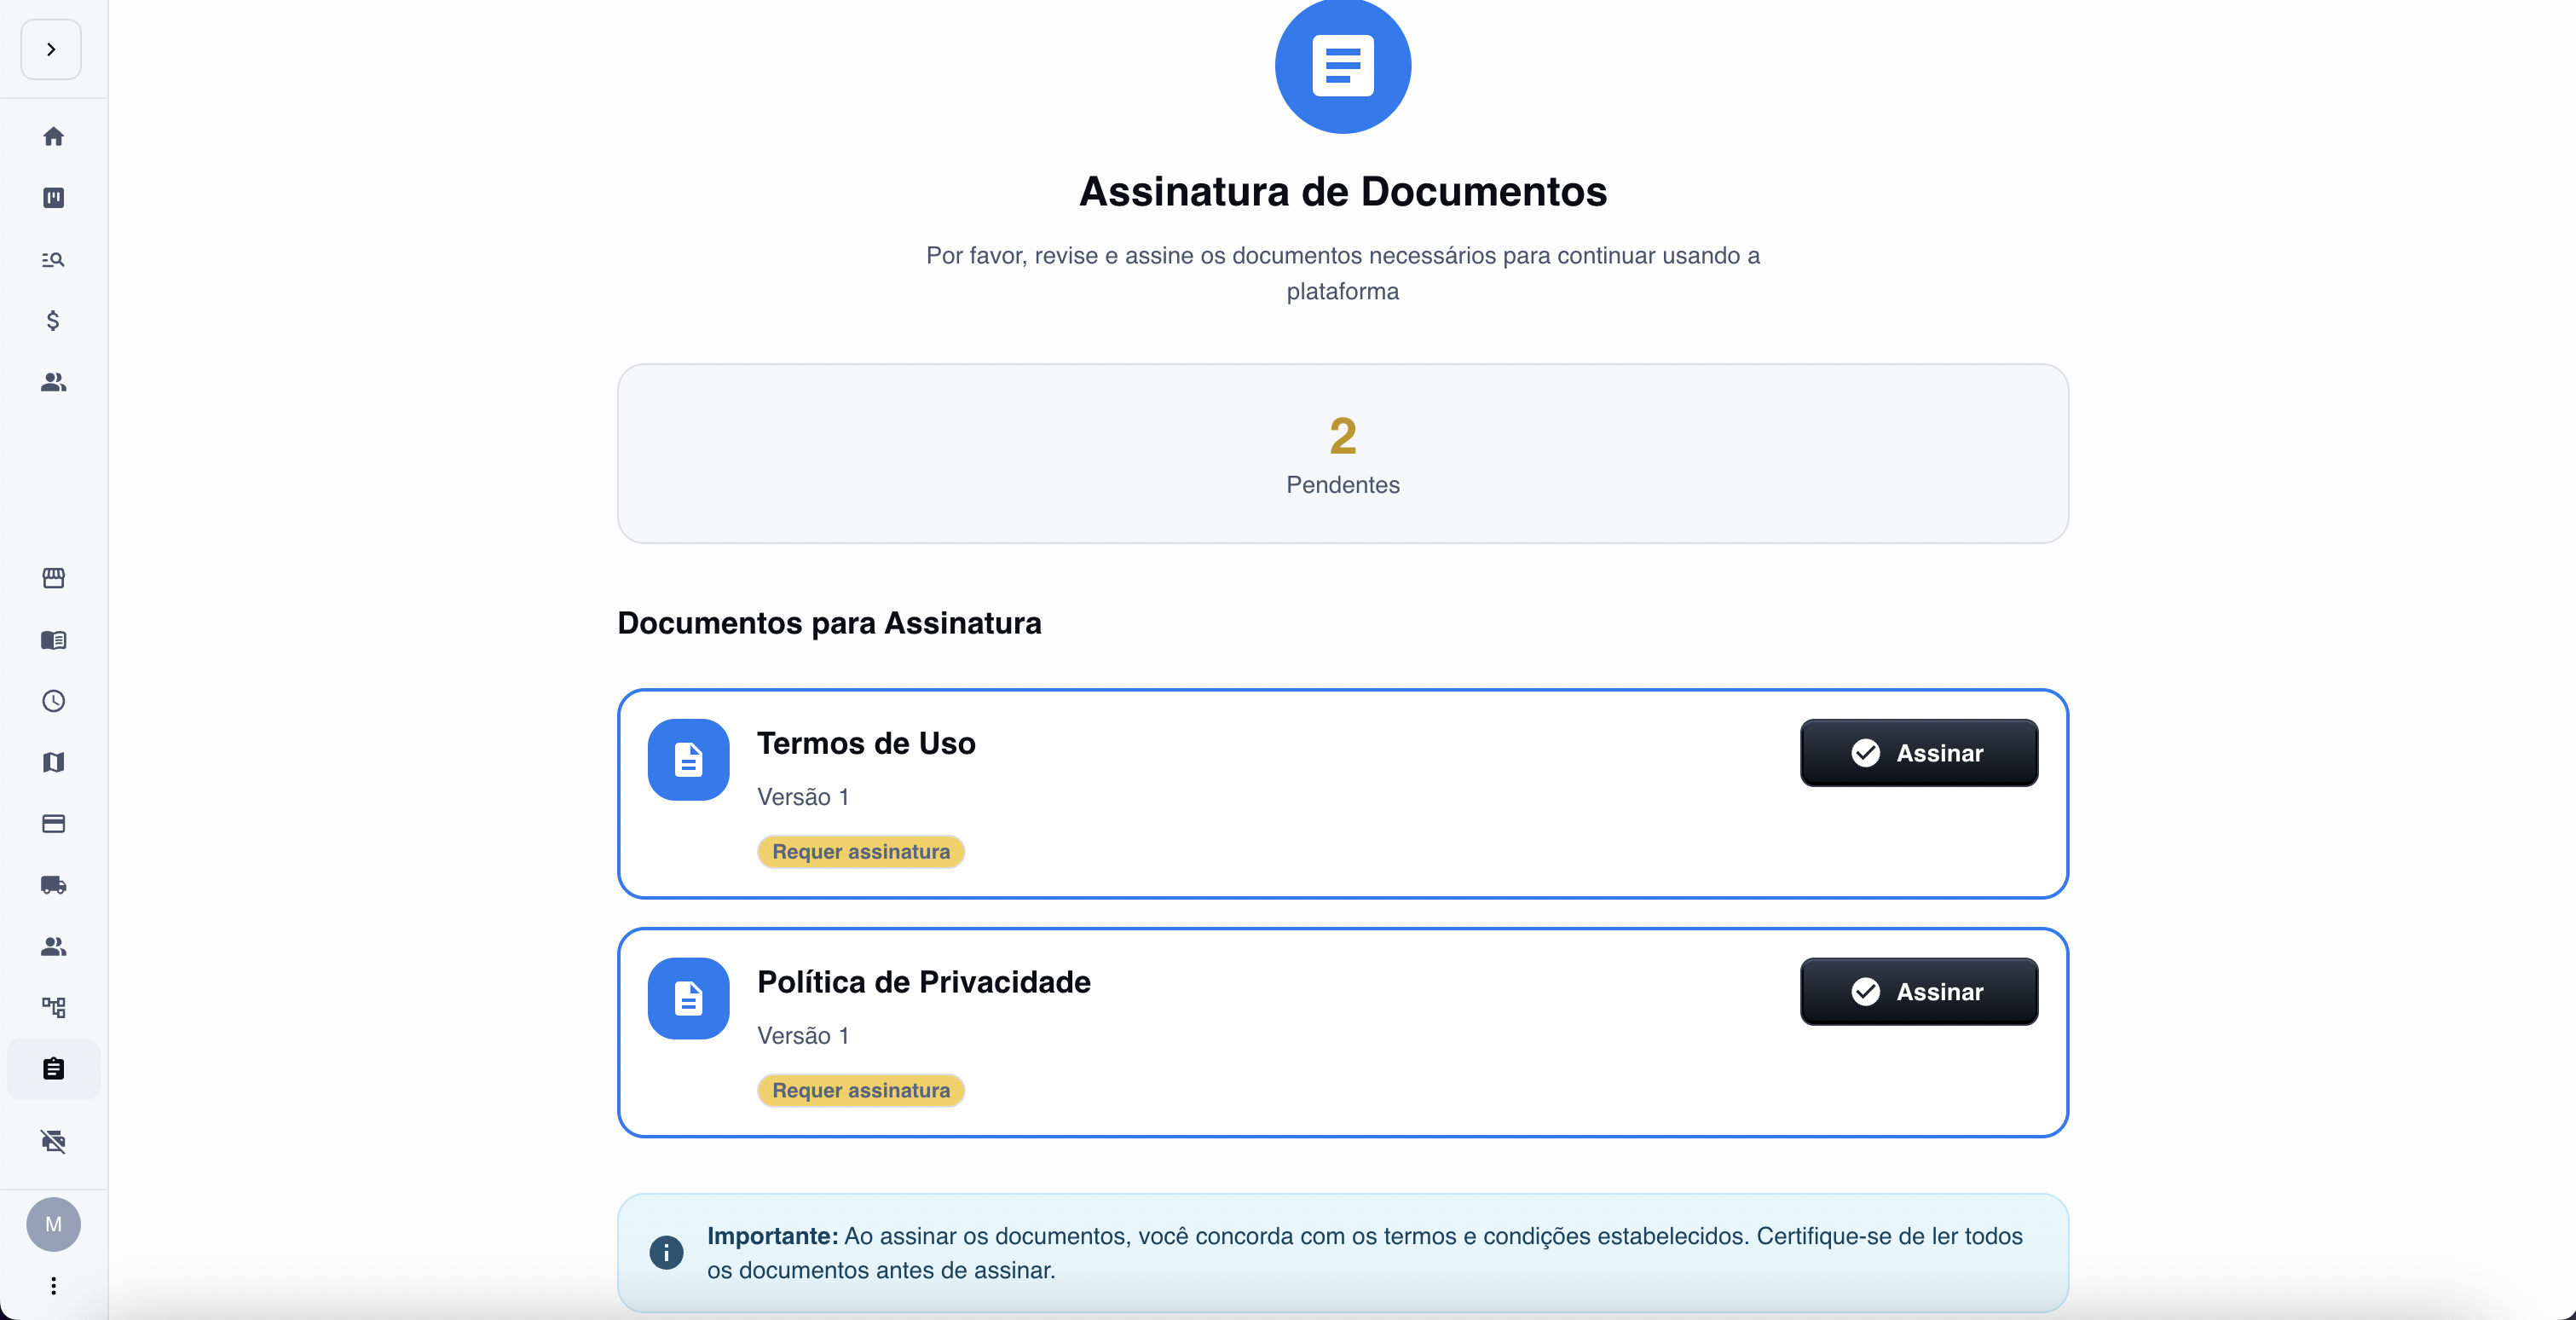Select the storefront icon
The width and height of the screenshot is (2576, 1320).
(53, 578)
